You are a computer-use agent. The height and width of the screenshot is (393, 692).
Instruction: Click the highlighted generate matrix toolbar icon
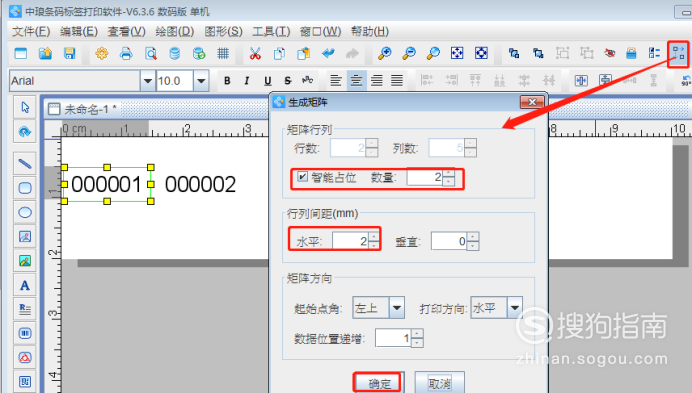tap(678, 53)
